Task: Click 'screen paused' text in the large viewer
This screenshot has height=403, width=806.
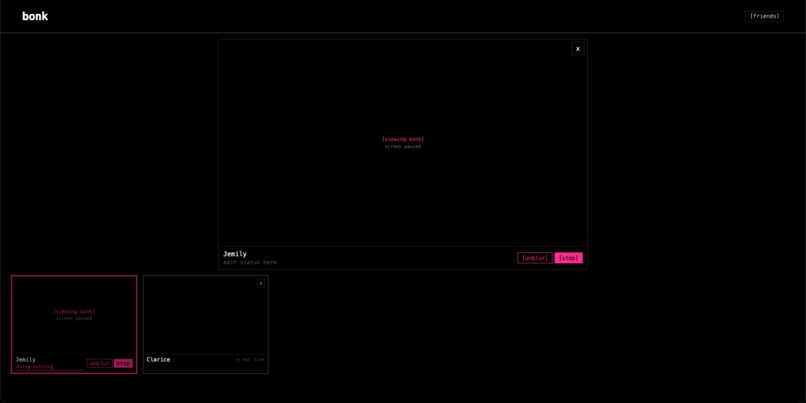Action: pos(403,146)
